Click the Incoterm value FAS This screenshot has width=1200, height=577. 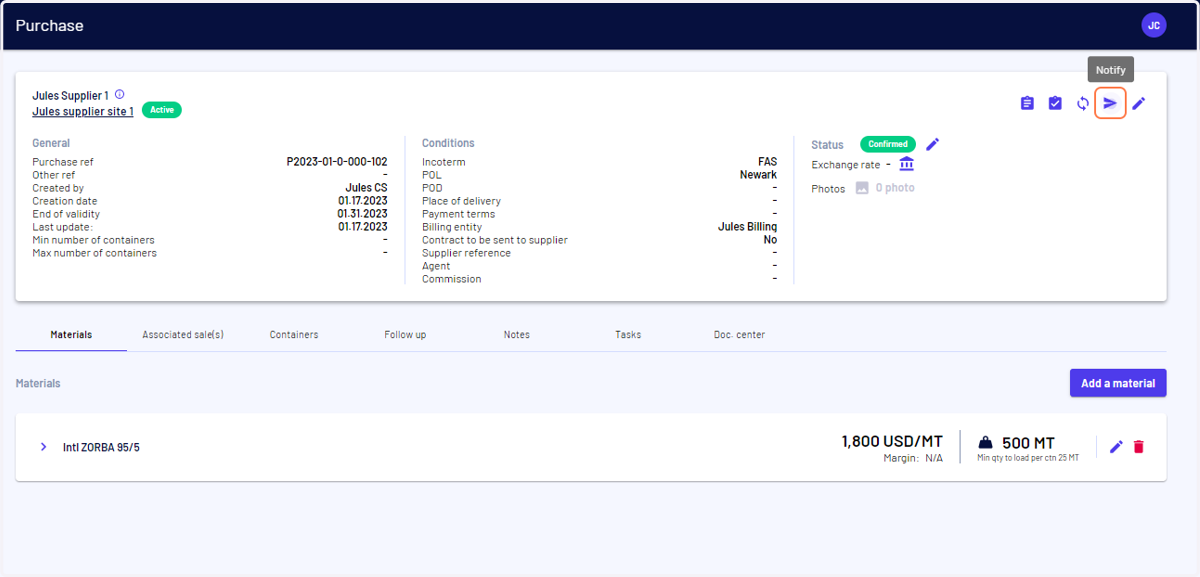[x=767, y=162]
